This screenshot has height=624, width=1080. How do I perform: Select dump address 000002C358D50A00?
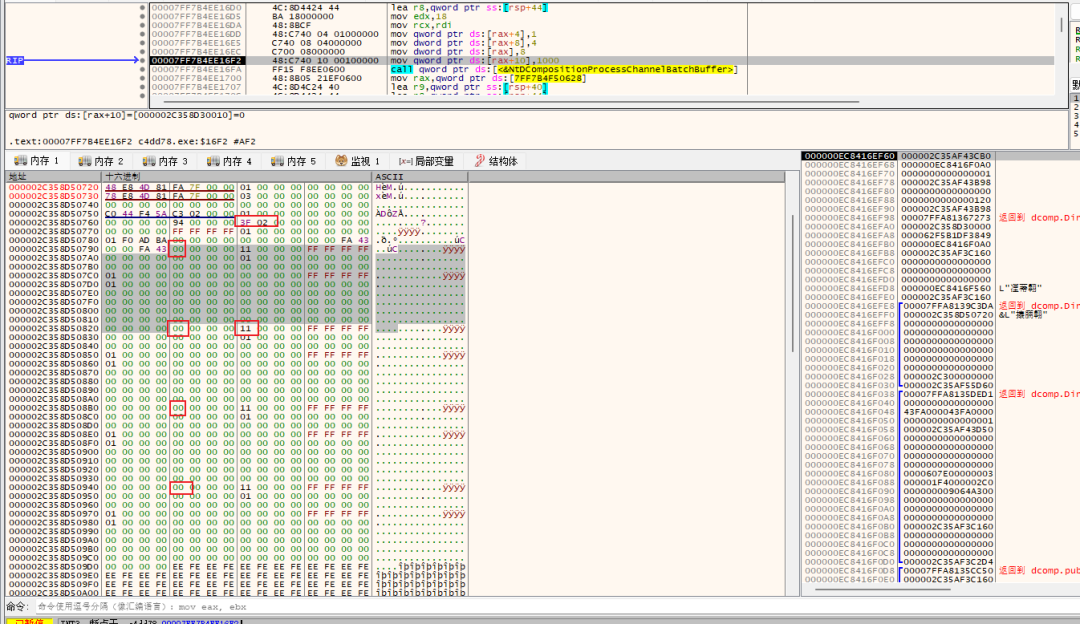(x=54, y=593)
